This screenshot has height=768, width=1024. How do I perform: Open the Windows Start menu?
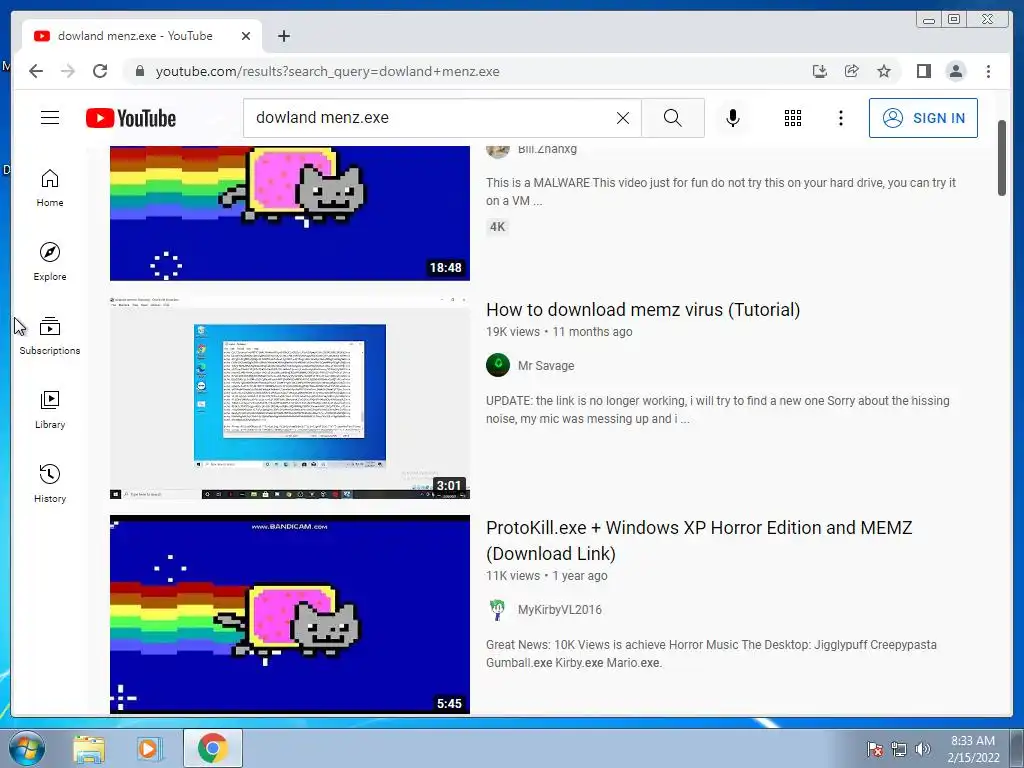click(26, 748)
